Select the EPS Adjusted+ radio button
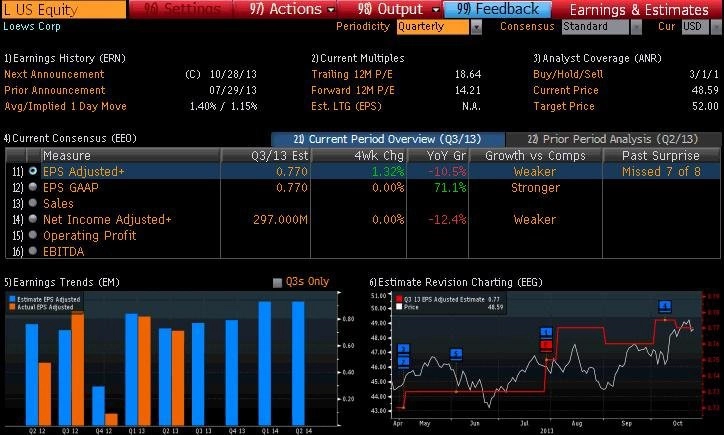Image resolution: width=724 pixels, height=435 pixels. tap(33, 171)
